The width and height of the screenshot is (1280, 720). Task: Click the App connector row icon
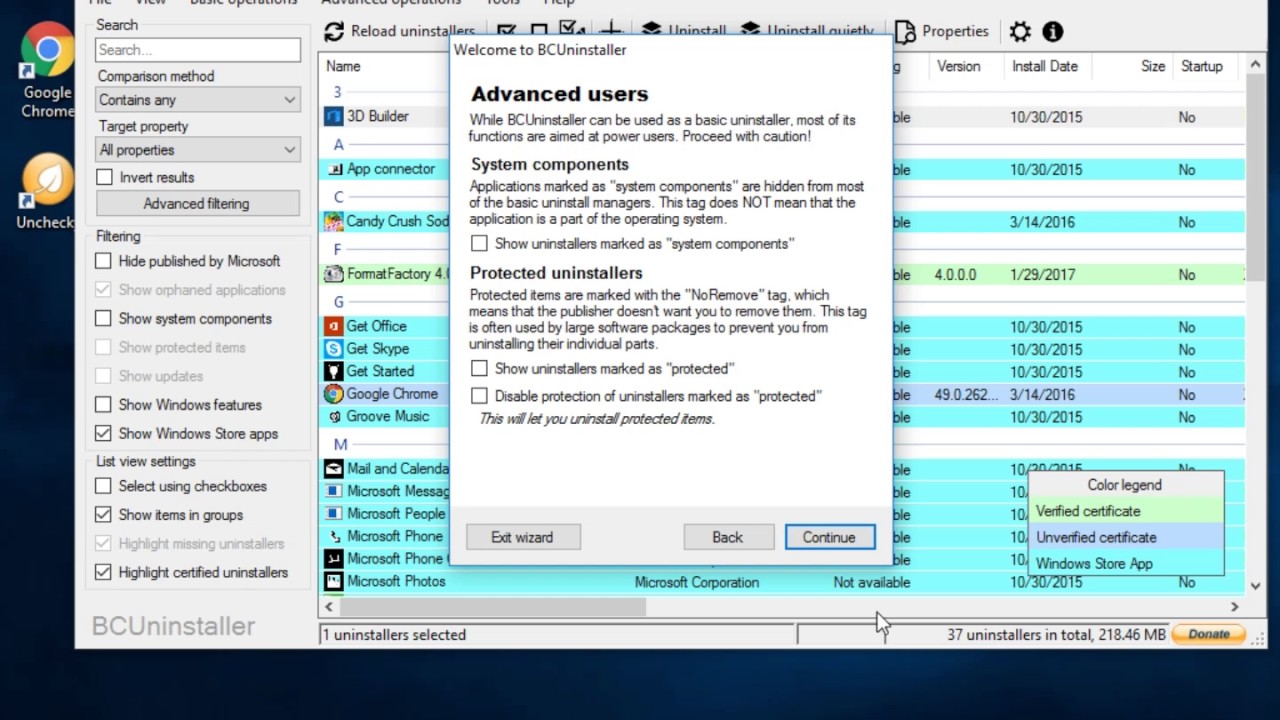pyautogui.click(x=334, y=169)
